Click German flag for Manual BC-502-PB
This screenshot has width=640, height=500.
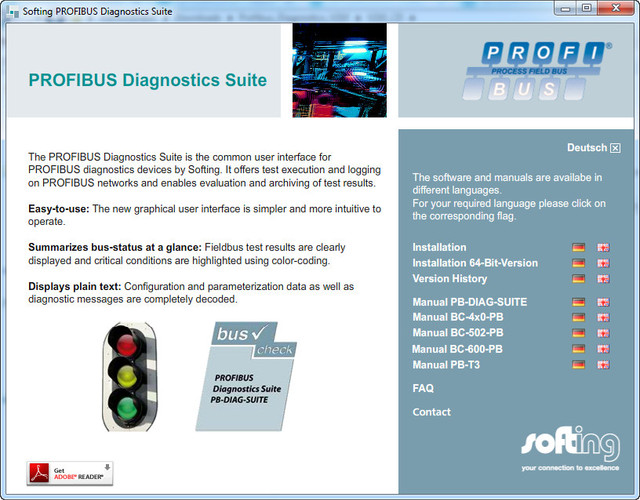pyautogui.click(x=578, y=333)
